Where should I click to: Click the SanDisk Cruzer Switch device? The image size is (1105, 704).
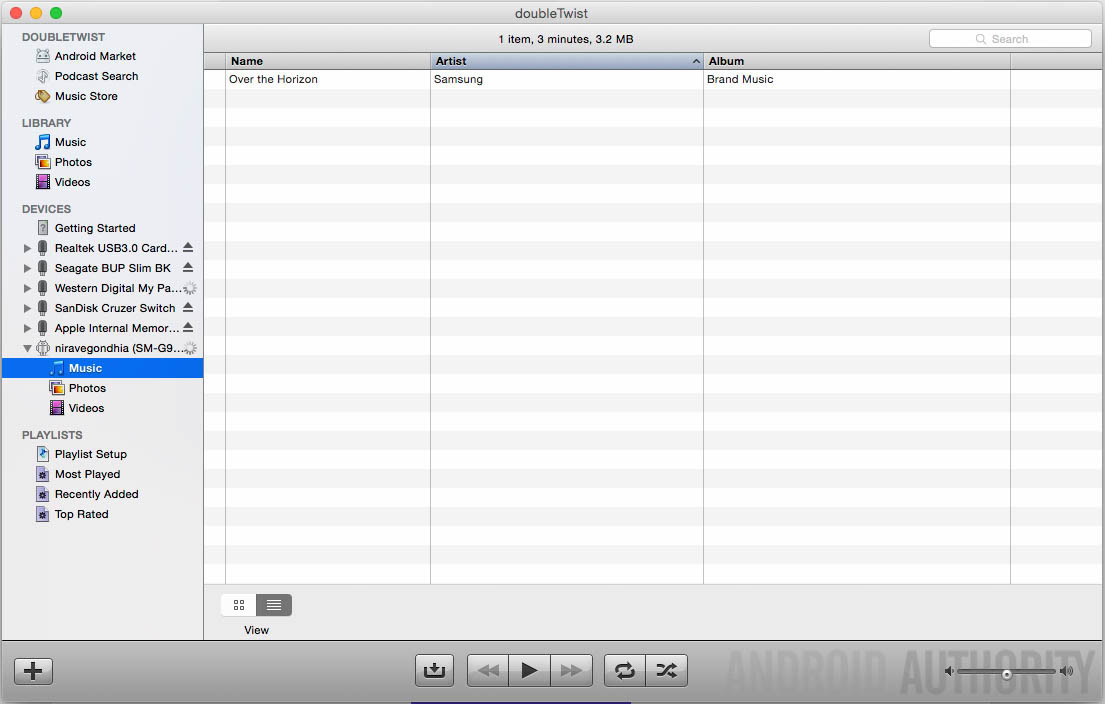[x=115, y=308]
